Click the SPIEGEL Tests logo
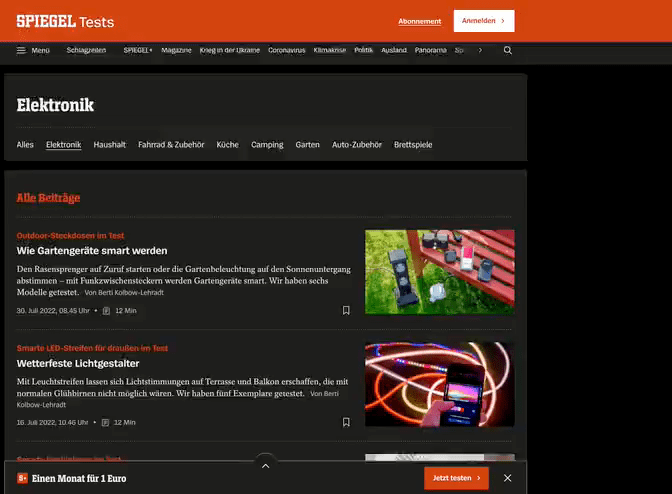Image resolution: width=672 pixels, height=494 pixels. [65, 21]
